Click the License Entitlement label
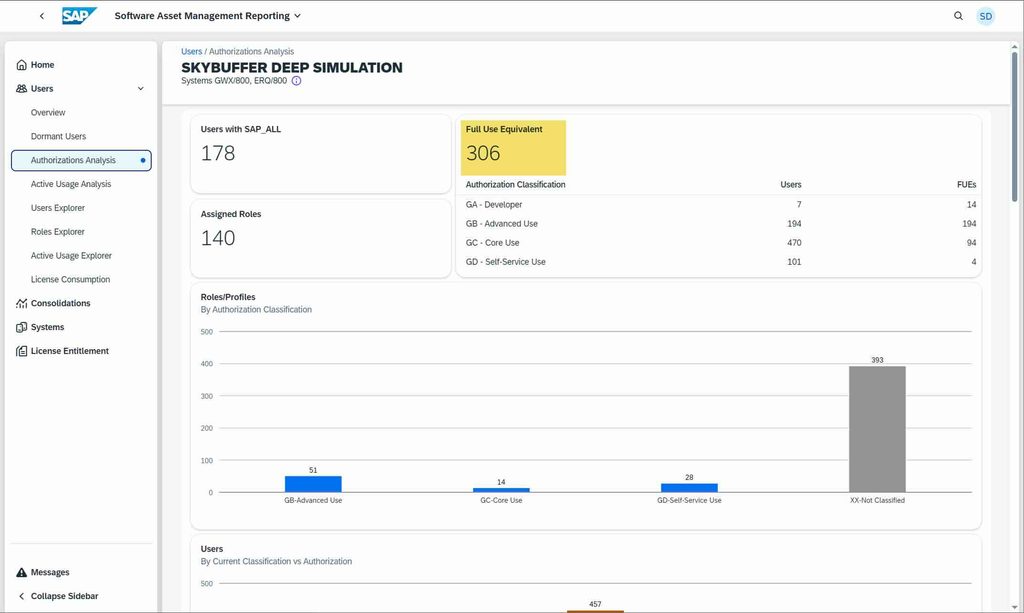The width and height of the screenshot is (1024, 613). (70, 351)
